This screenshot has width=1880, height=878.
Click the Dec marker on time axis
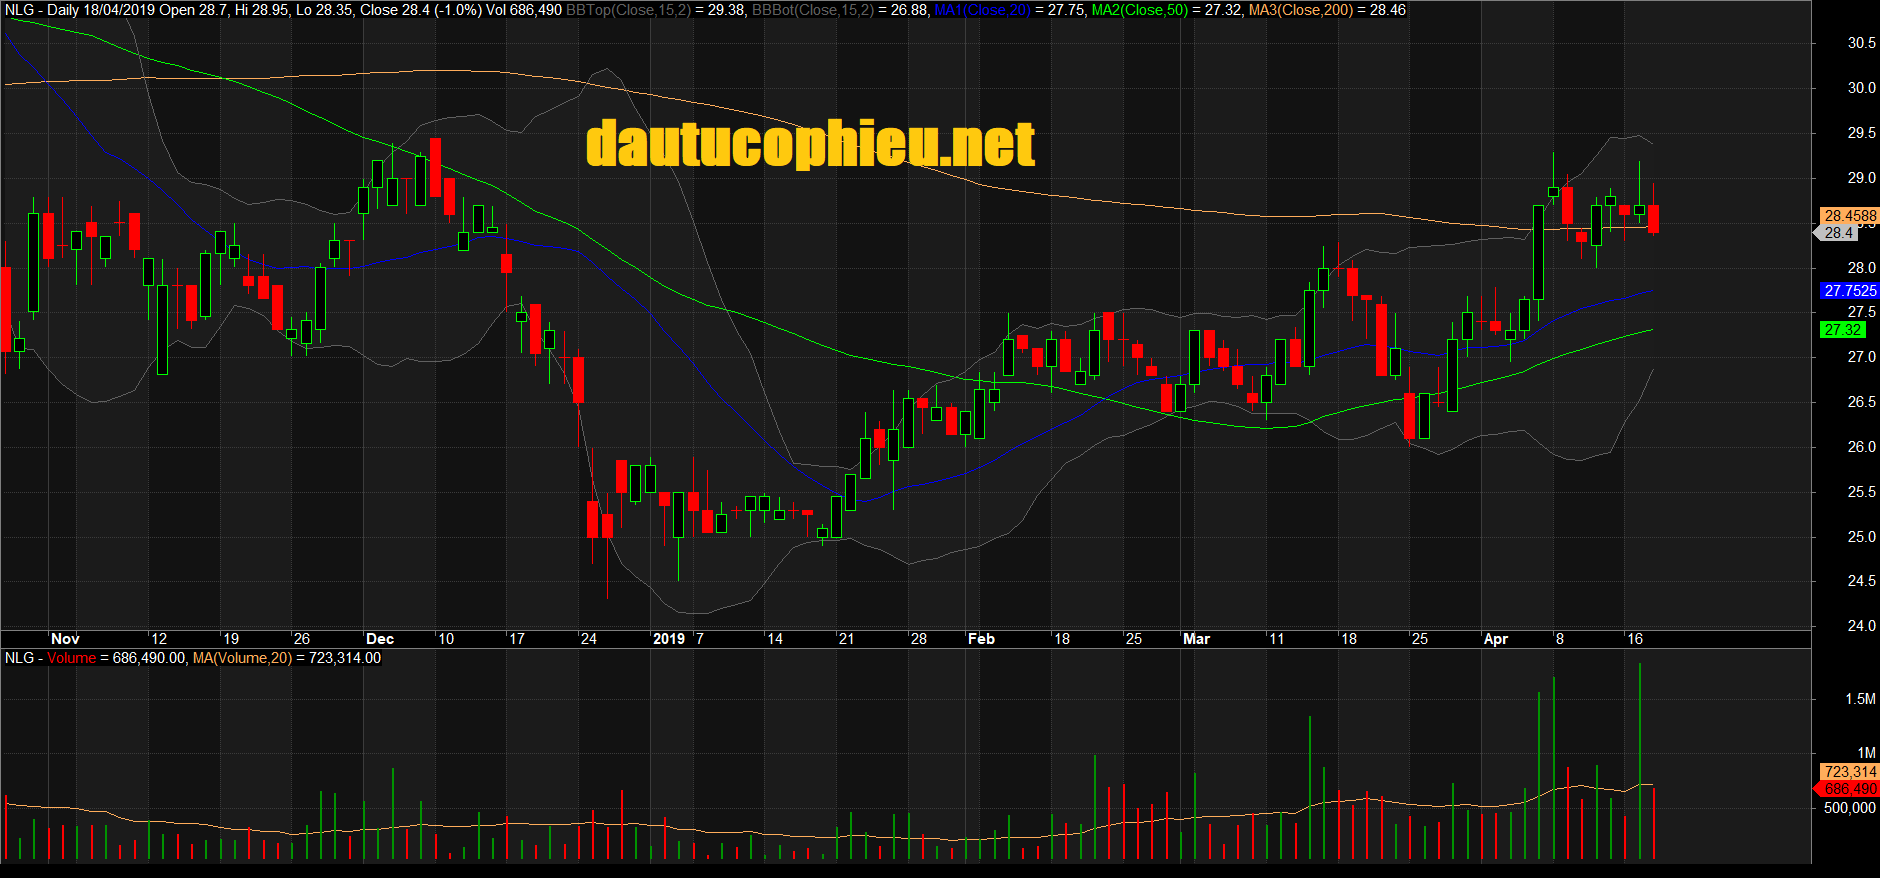380,639
